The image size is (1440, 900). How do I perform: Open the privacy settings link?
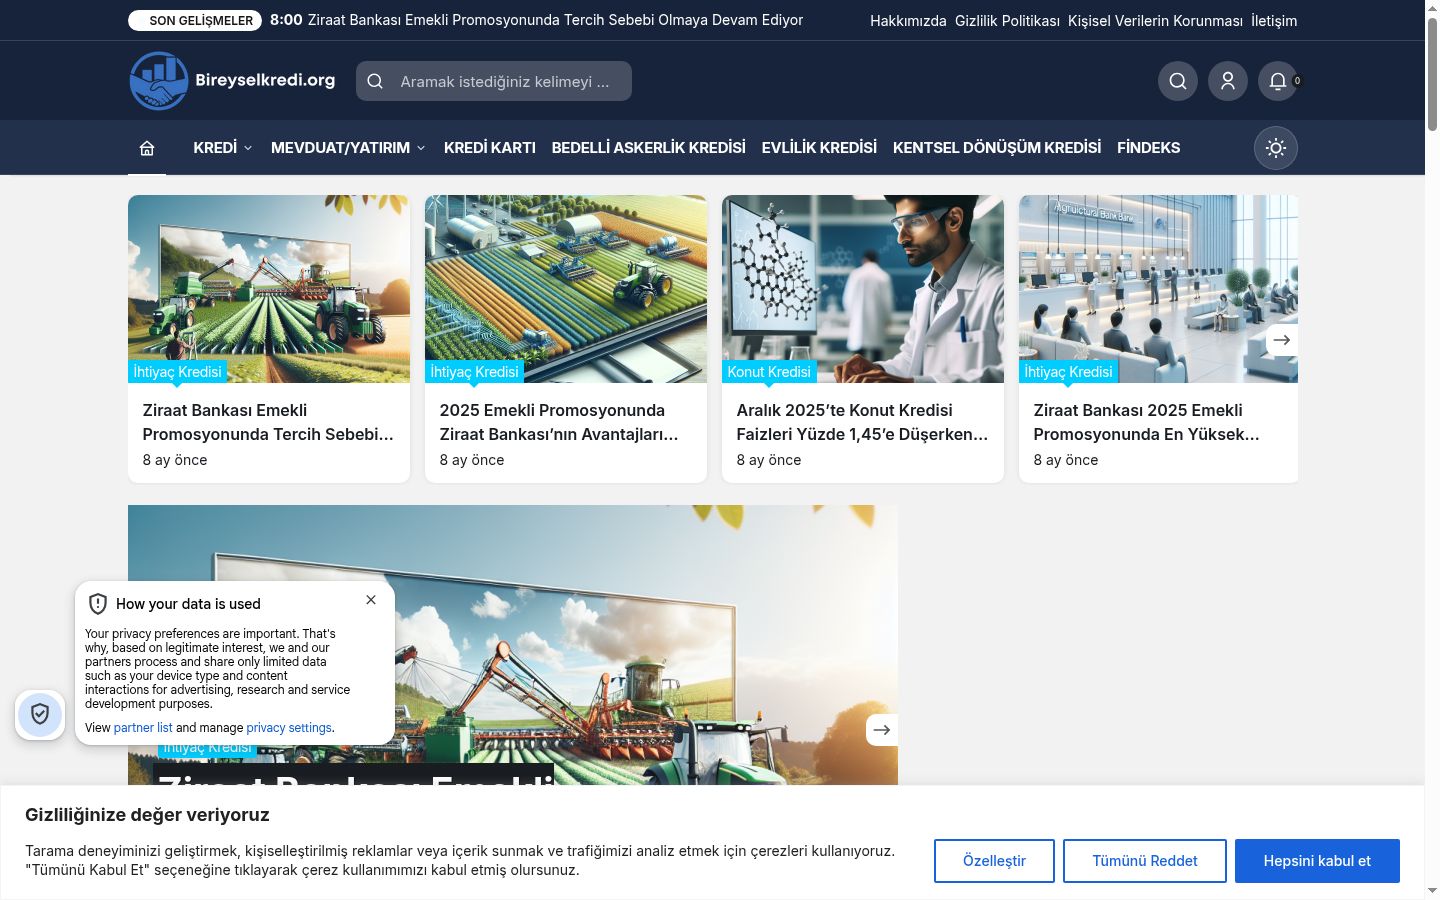click(x=289, y=728)
